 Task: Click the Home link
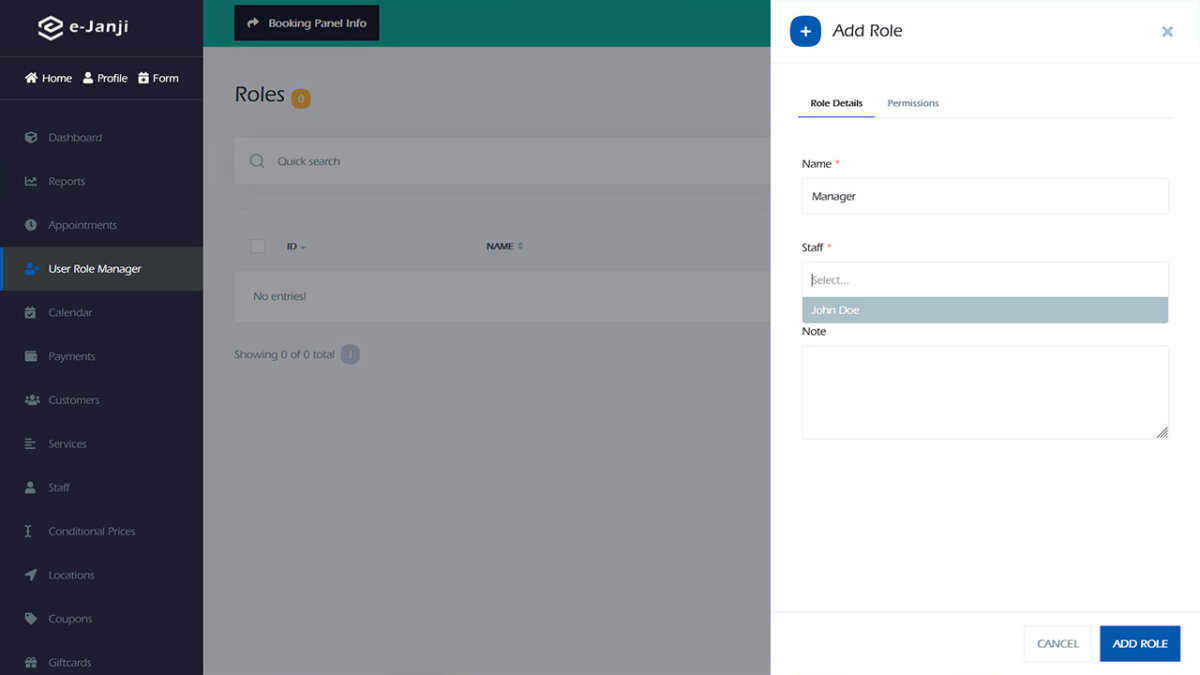pos(48,78)
